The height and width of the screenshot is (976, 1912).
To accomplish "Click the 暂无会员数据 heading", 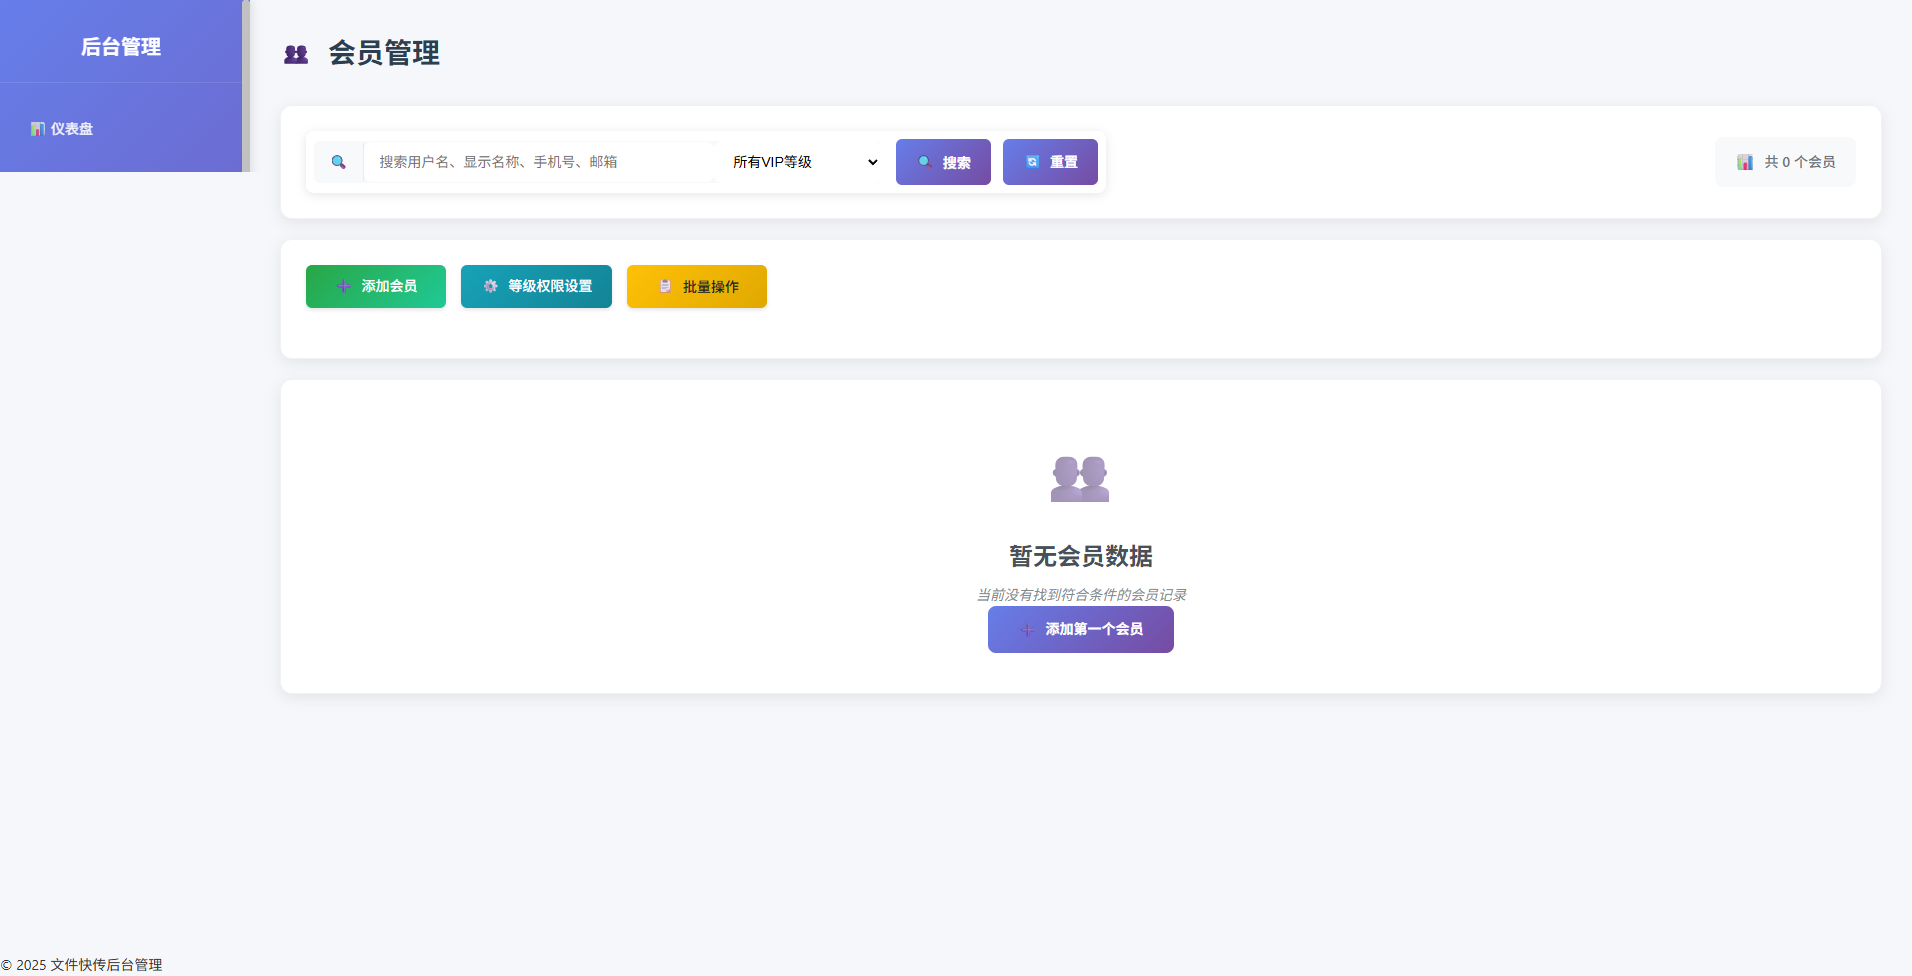I will point(1080,556).
